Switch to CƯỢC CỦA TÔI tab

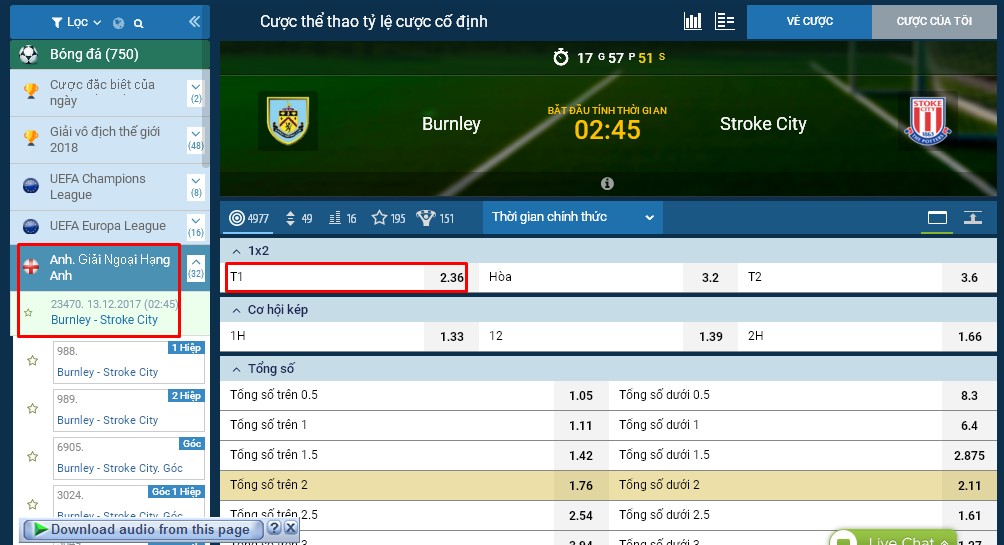point(934,21)
